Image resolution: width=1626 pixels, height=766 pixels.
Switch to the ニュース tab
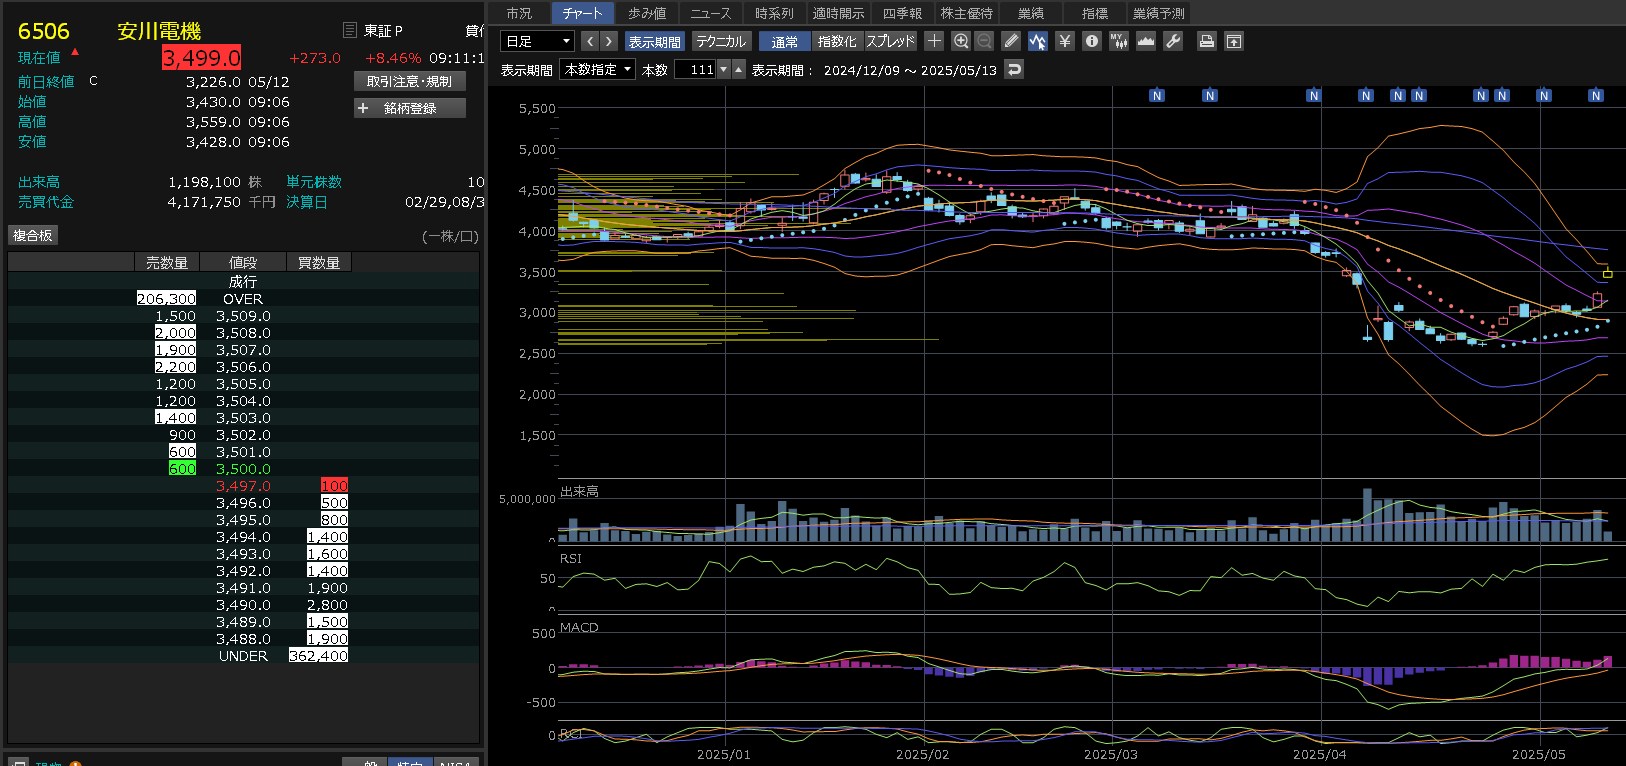click(x=710, y=13)
